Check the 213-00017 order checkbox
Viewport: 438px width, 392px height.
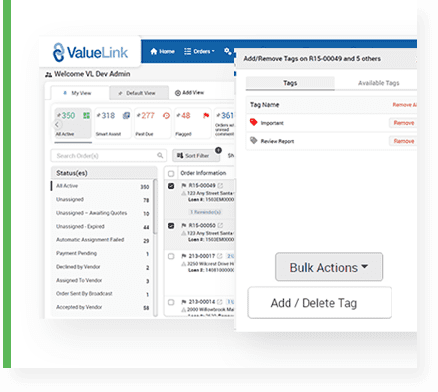pyautogui.click(x=171, y=256)
